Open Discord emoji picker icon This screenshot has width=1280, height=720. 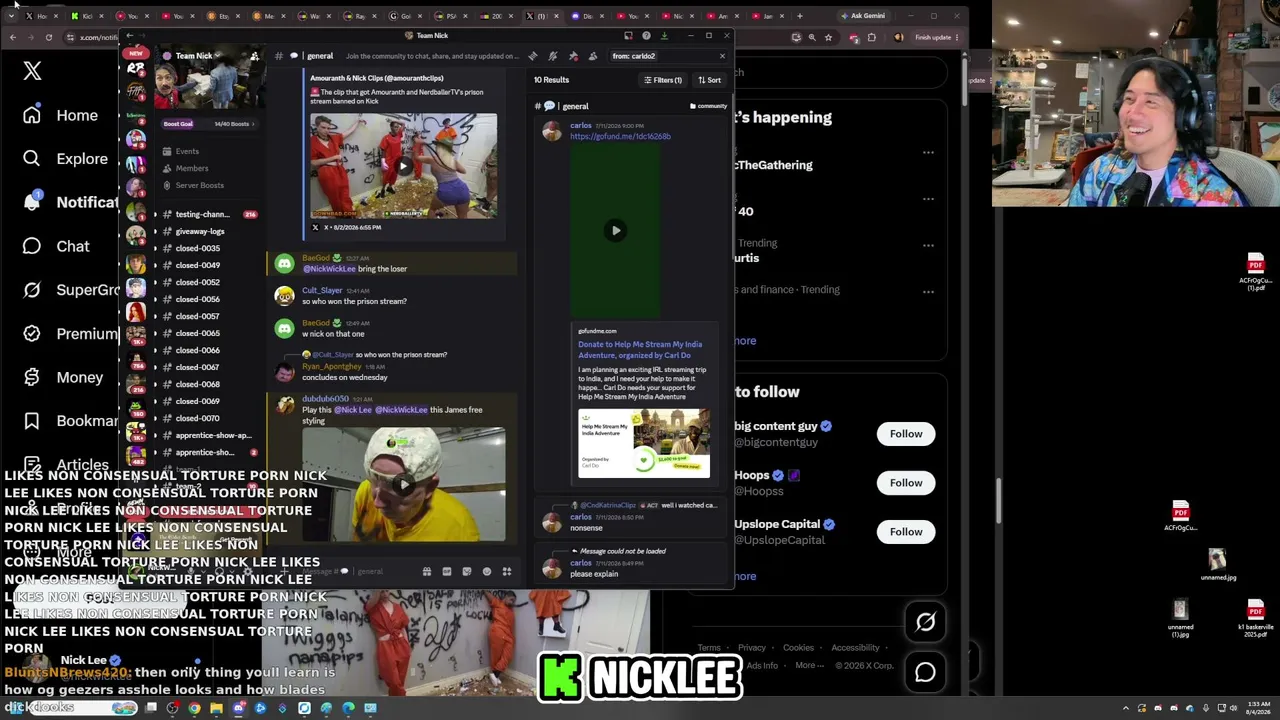click(x=487, y=571)
